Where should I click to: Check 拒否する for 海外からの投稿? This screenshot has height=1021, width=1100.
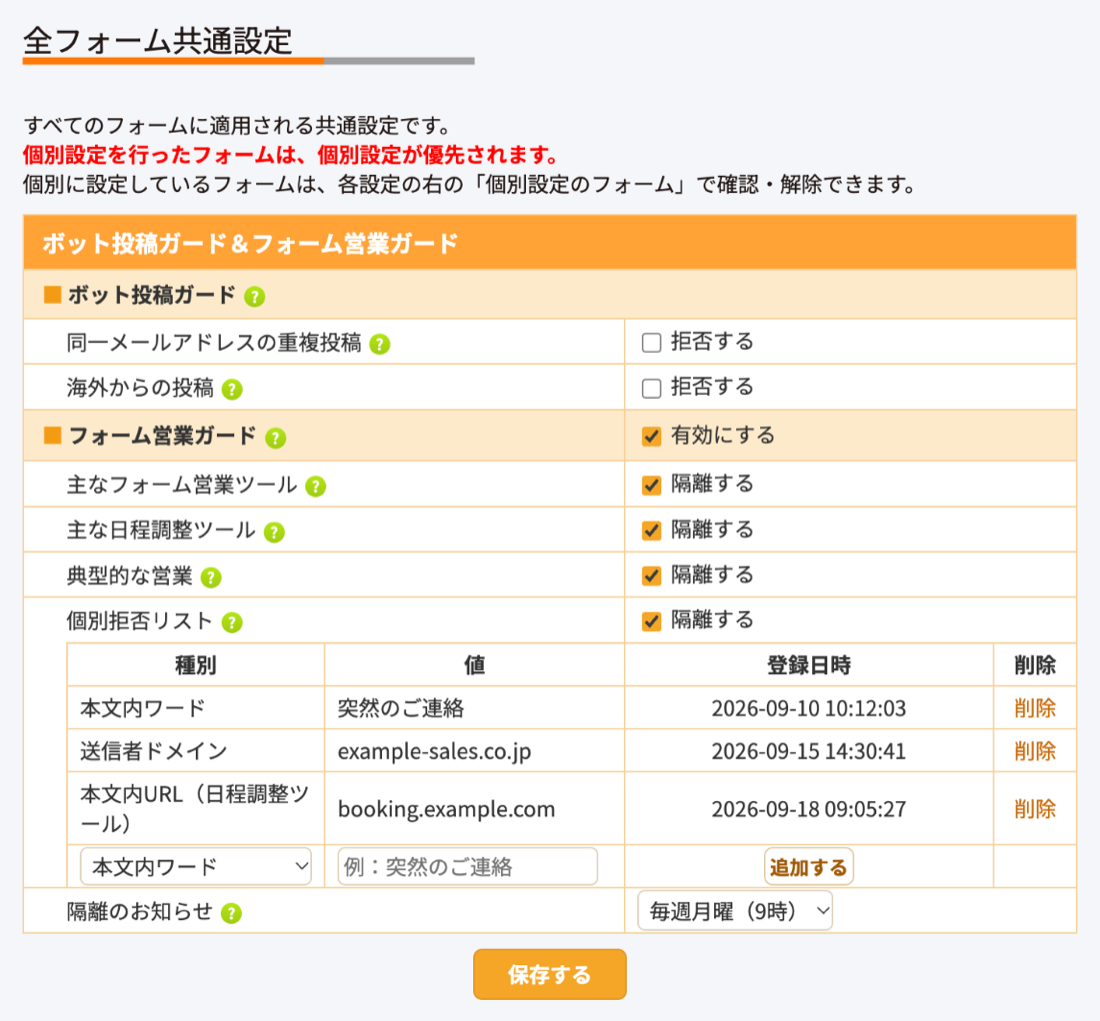(652, 389)
